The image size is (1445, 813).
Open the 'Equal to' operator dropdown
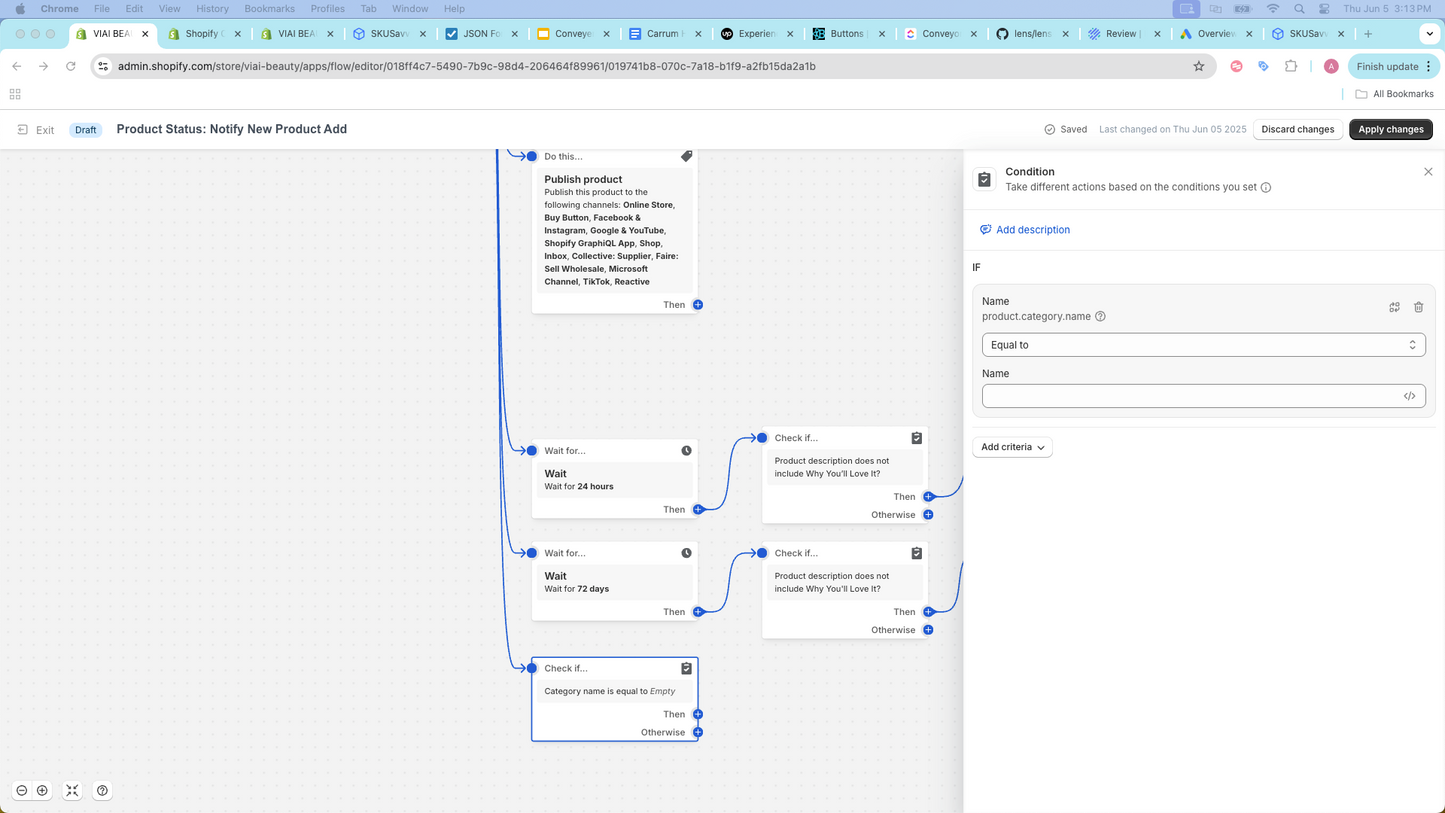click(x=1203, y=345)
